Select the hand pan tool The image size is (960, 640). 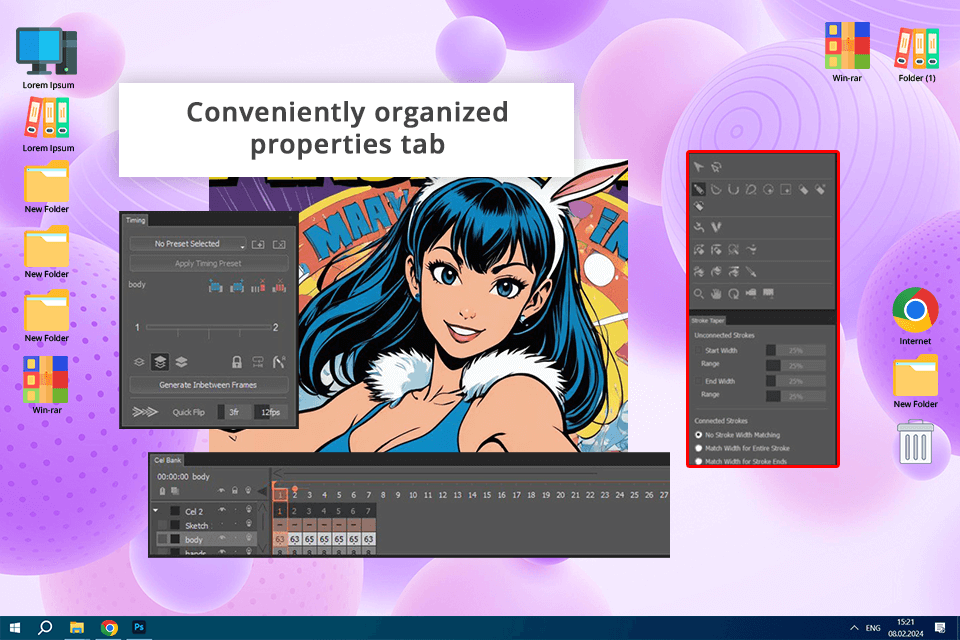coord(716,293)
